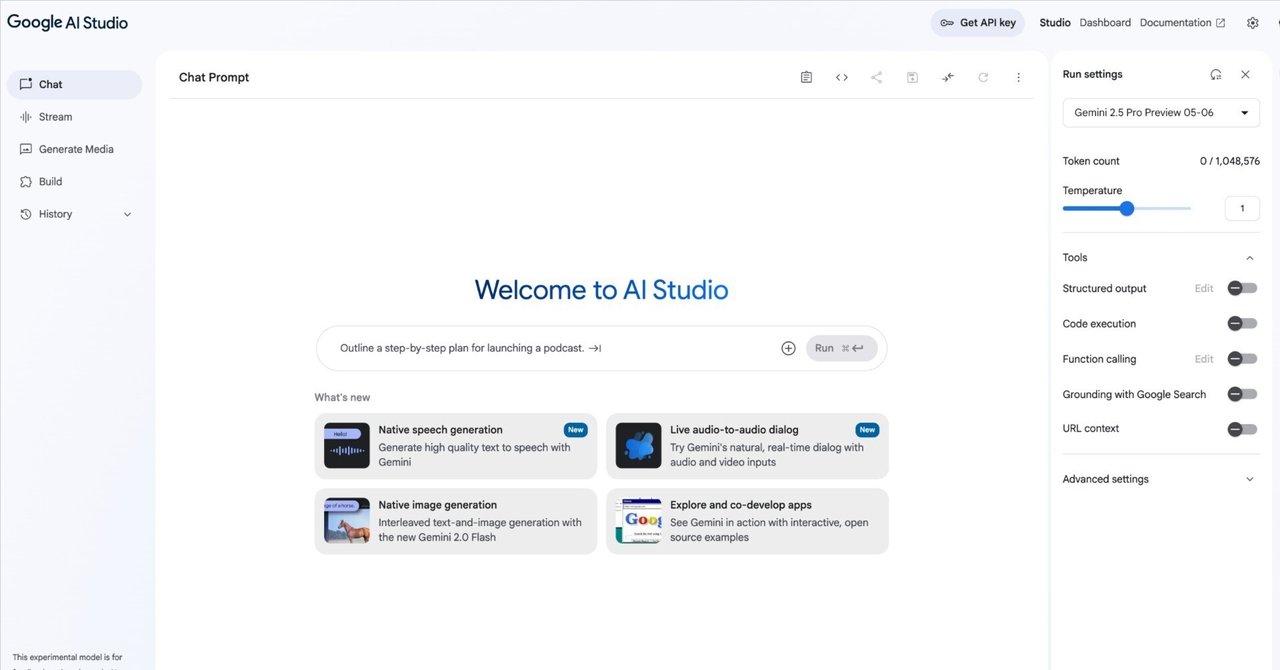Click the reset run settings icon
The height and width of the screenshot is (670, 1280).
(x=1216, y=74)
